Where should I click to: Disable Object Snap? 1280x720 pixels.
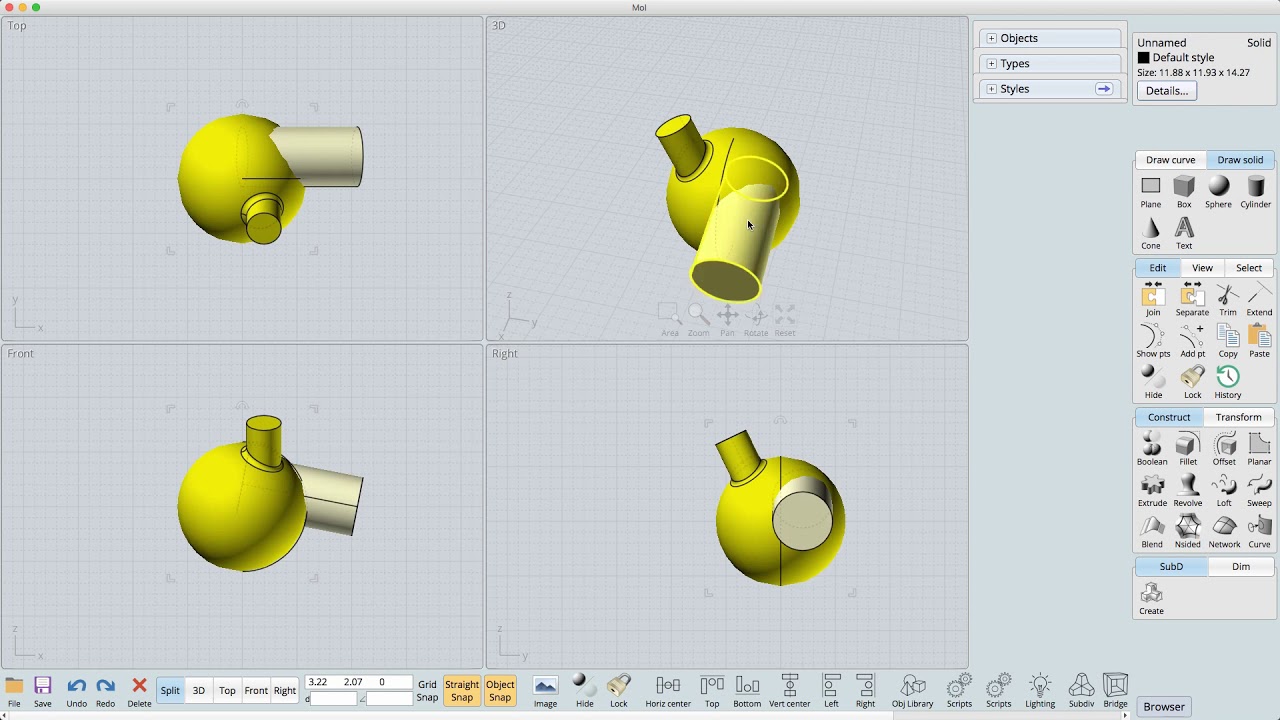500,691
